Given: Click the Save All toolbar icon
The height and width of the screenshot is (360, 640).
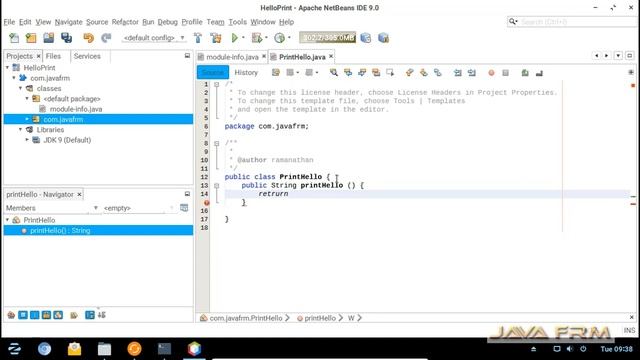Looking at the screenshot, I should [x=66, y=38].
